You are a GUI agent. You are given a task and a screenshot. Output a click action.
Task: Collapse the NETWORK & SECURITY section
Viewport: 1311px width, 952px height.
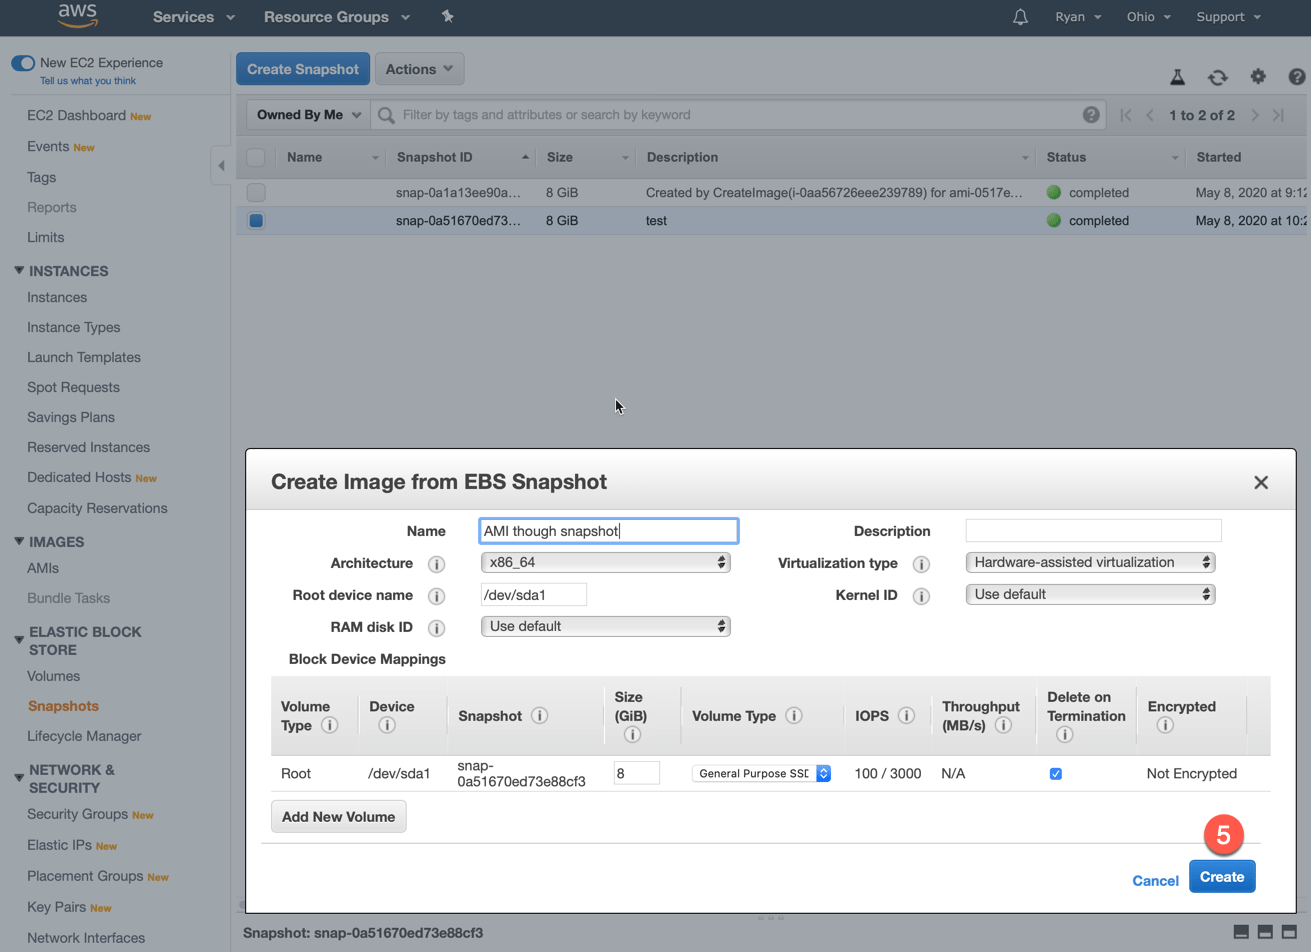point(19,778)
